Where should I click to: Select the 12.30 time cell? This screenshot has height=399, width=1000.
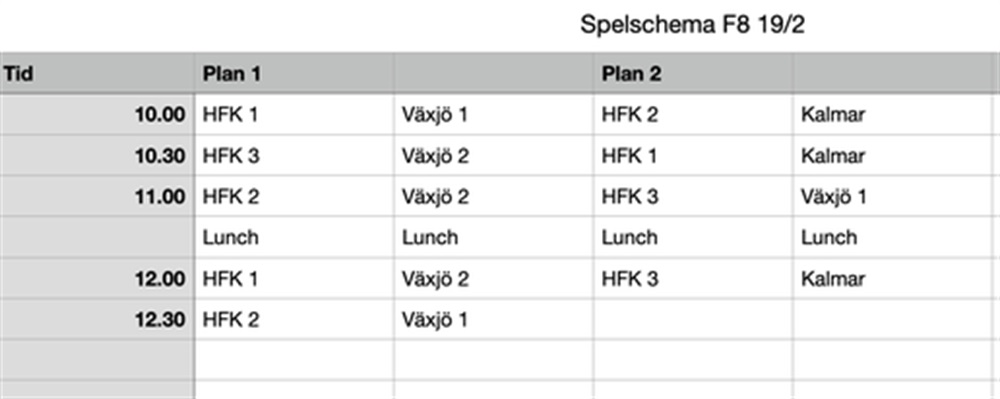97,319
